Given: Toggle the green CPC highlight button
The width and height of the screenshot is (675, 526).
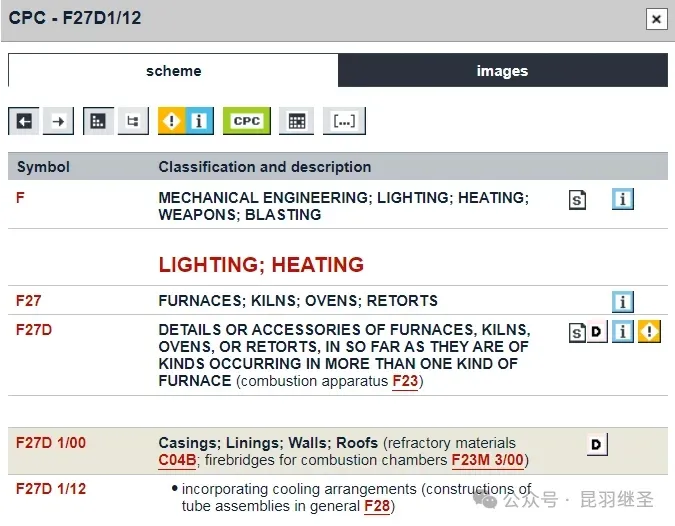Looking at the screenshot, I should tap(246, 121).
